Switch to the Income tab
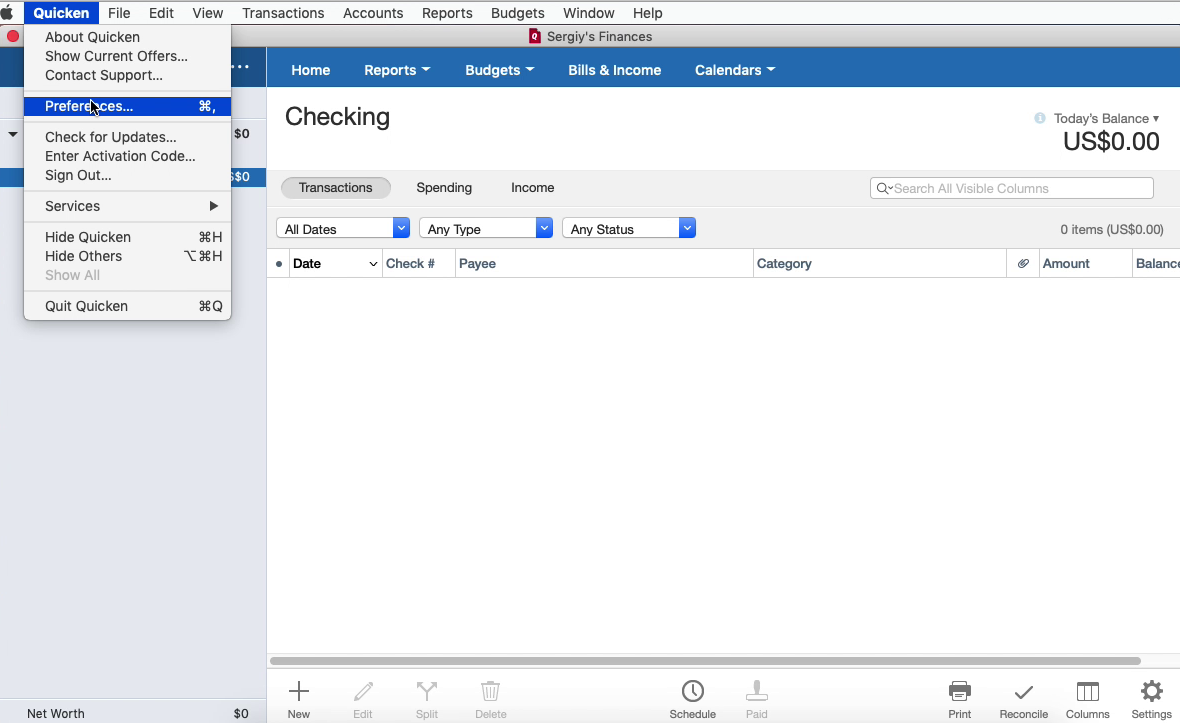 tap(533, 188)
